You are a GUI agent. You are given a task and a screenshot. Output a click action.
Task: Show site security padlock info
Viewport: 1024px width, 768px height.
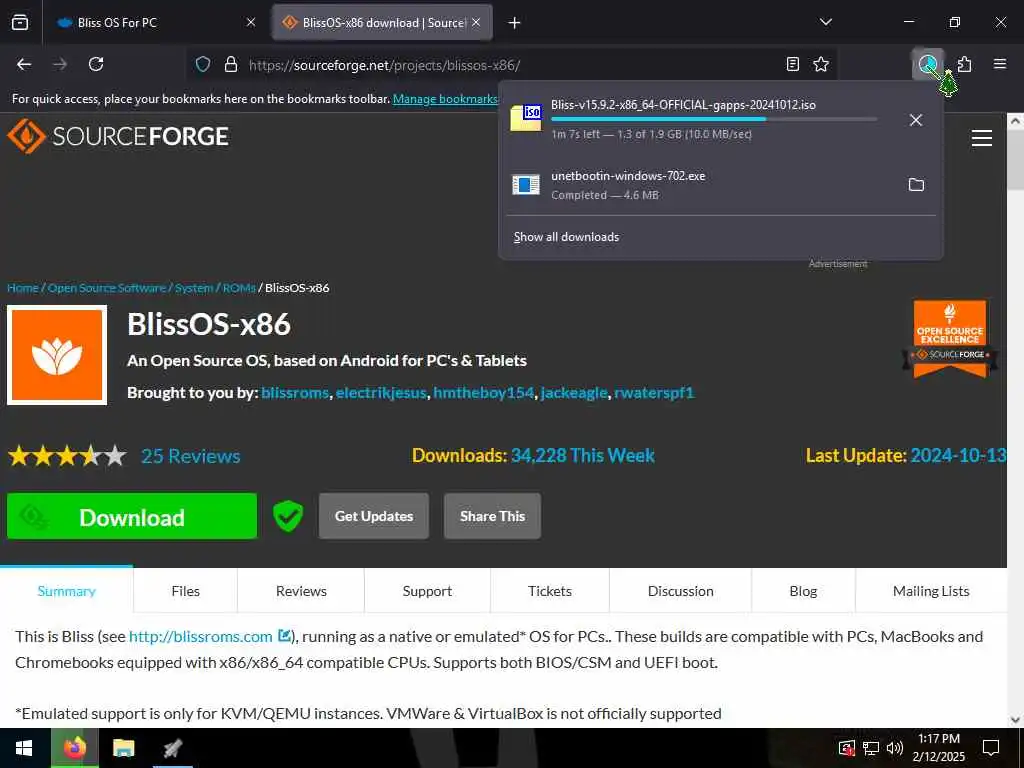point(231,65)
